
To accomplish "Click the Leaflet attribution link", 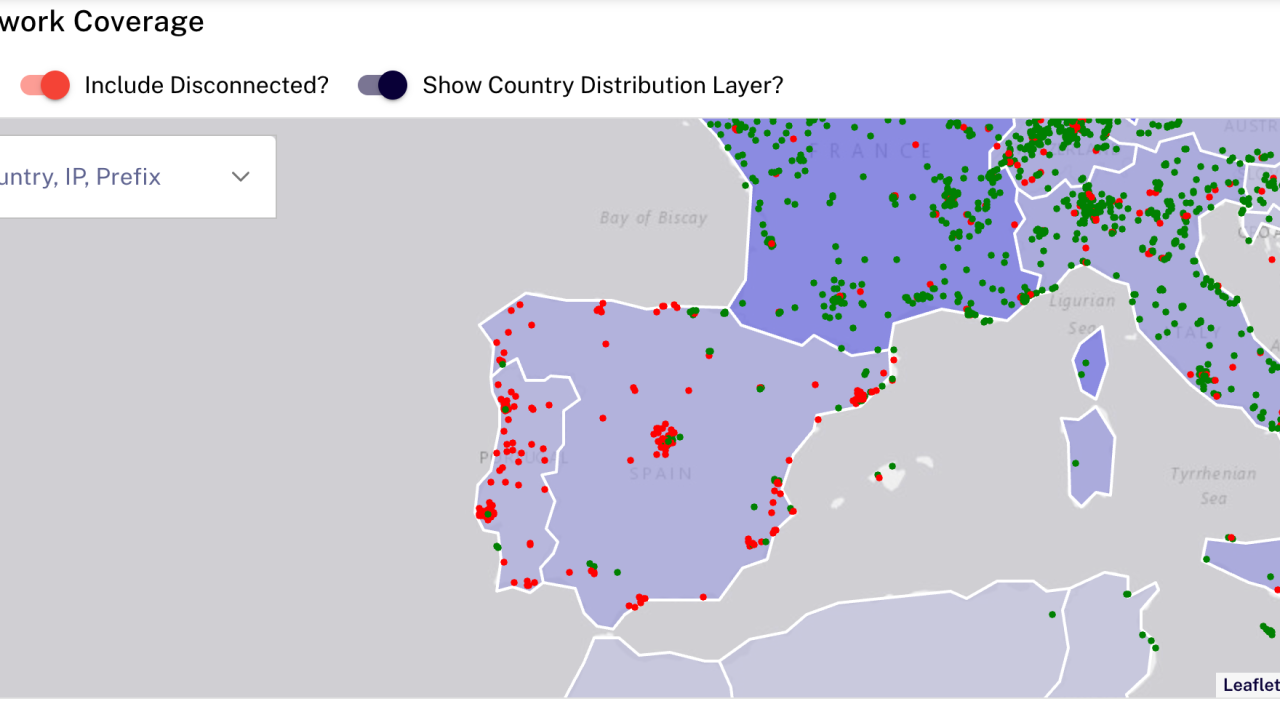I will click(x=1251, y=685).
